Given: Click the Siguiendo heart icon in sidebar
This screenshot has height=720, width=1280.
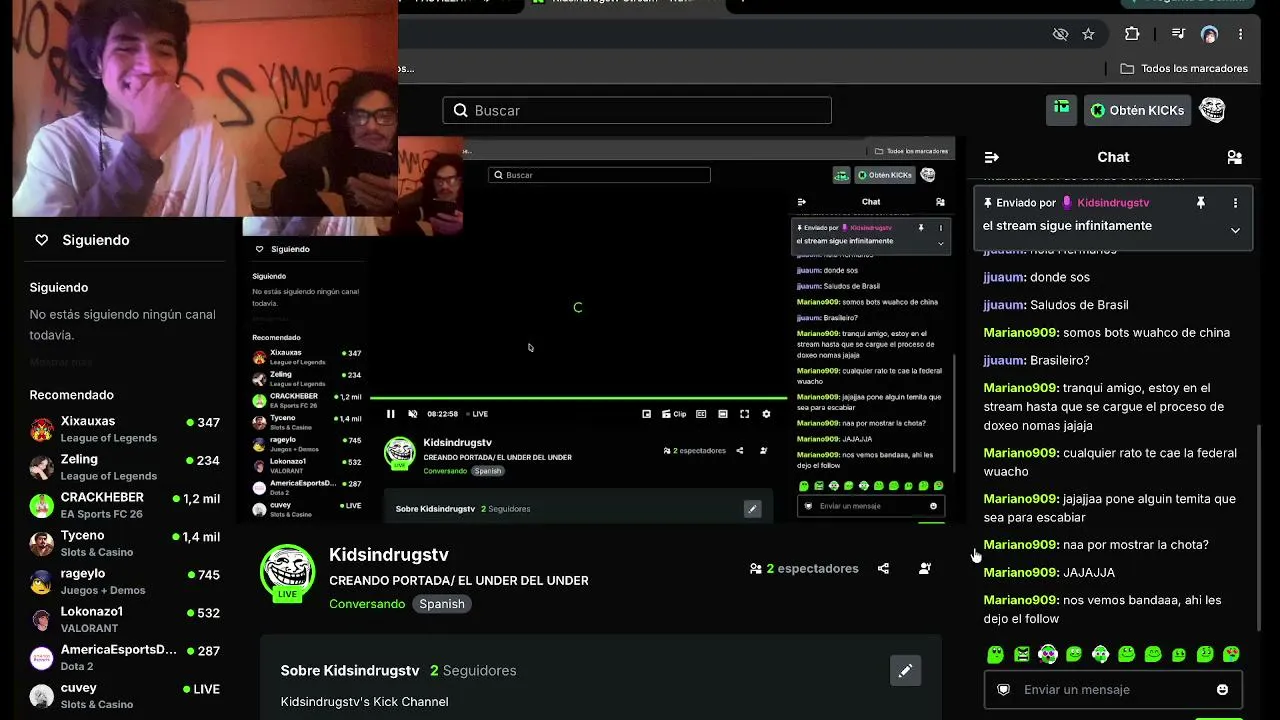Looking at the screenshot, I should coord(42,240).
